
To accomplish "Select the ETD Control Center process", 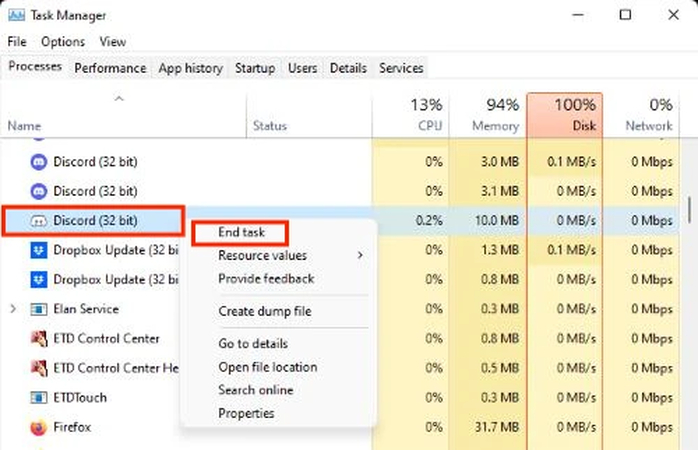I will coord(341,339).
